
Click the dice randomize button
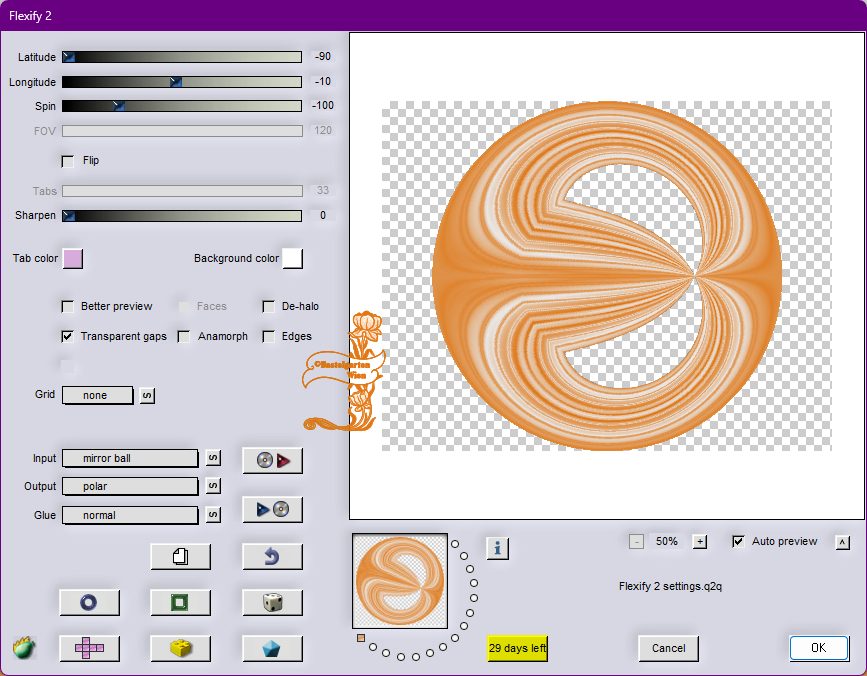point(272,602)
